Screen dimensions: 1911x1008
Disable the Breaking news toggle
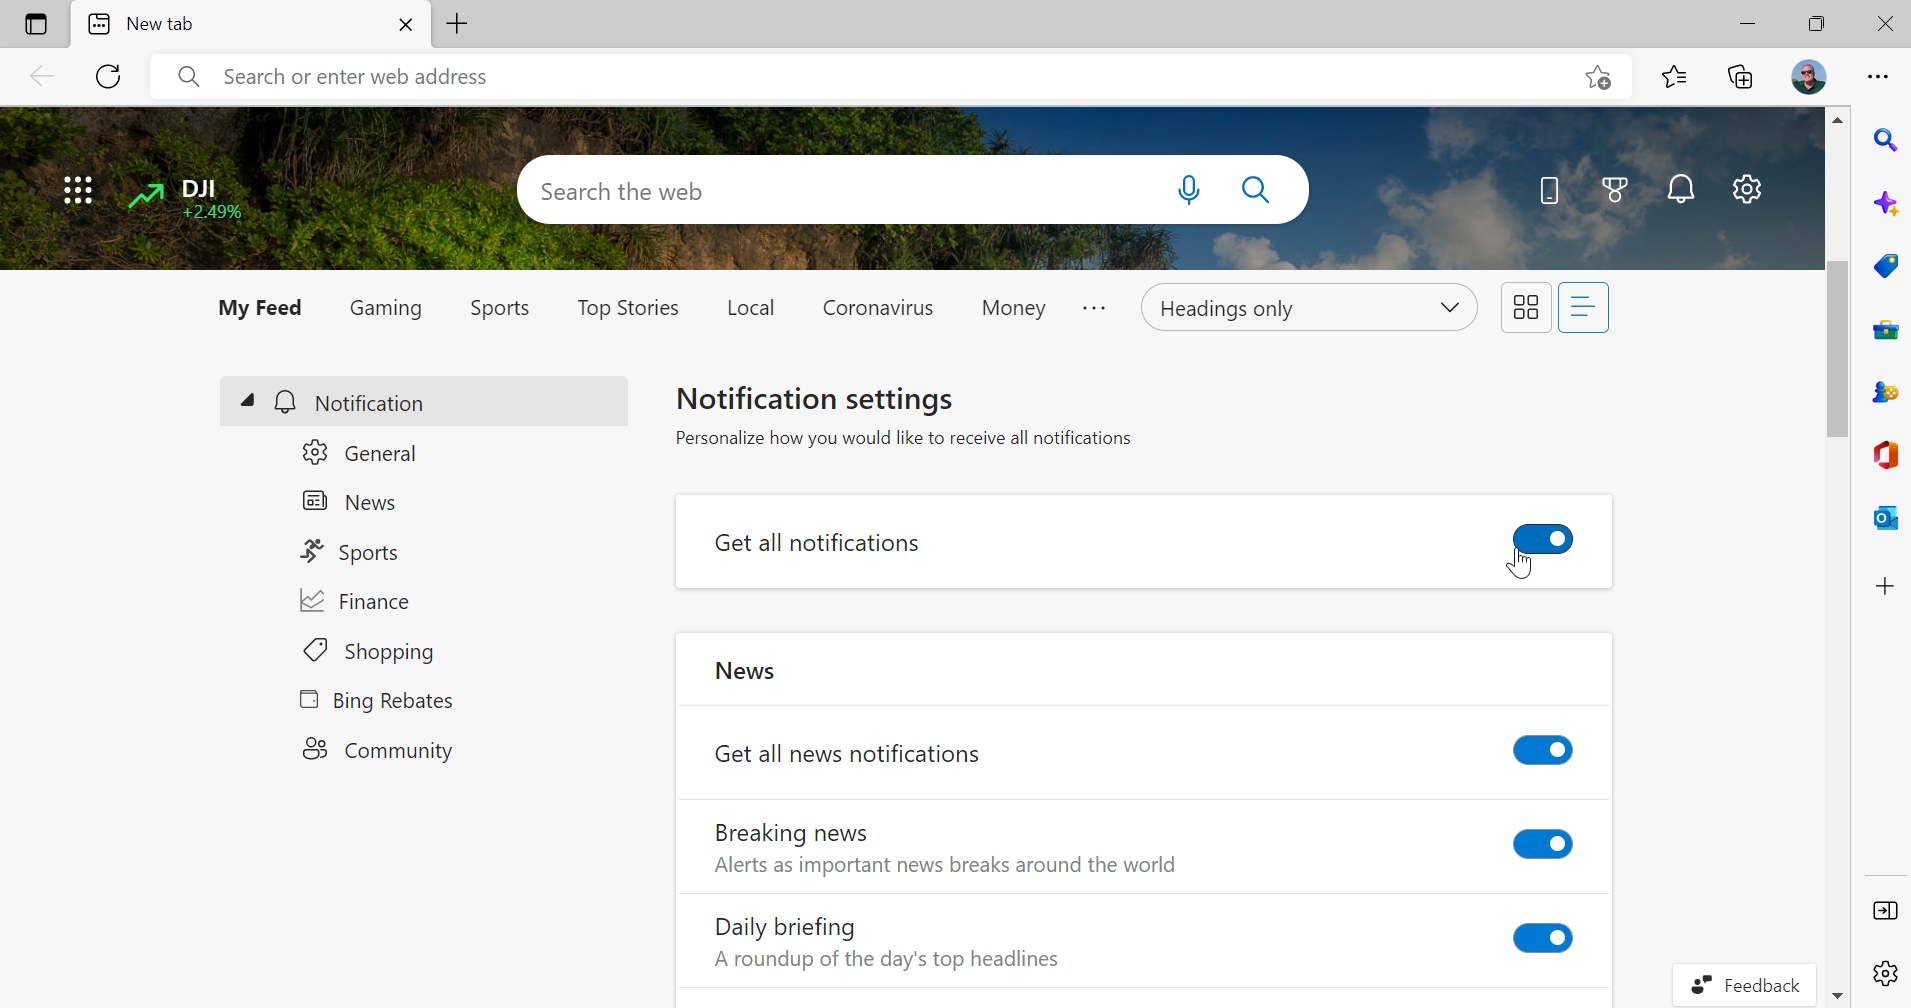[x=1545, y=845]
